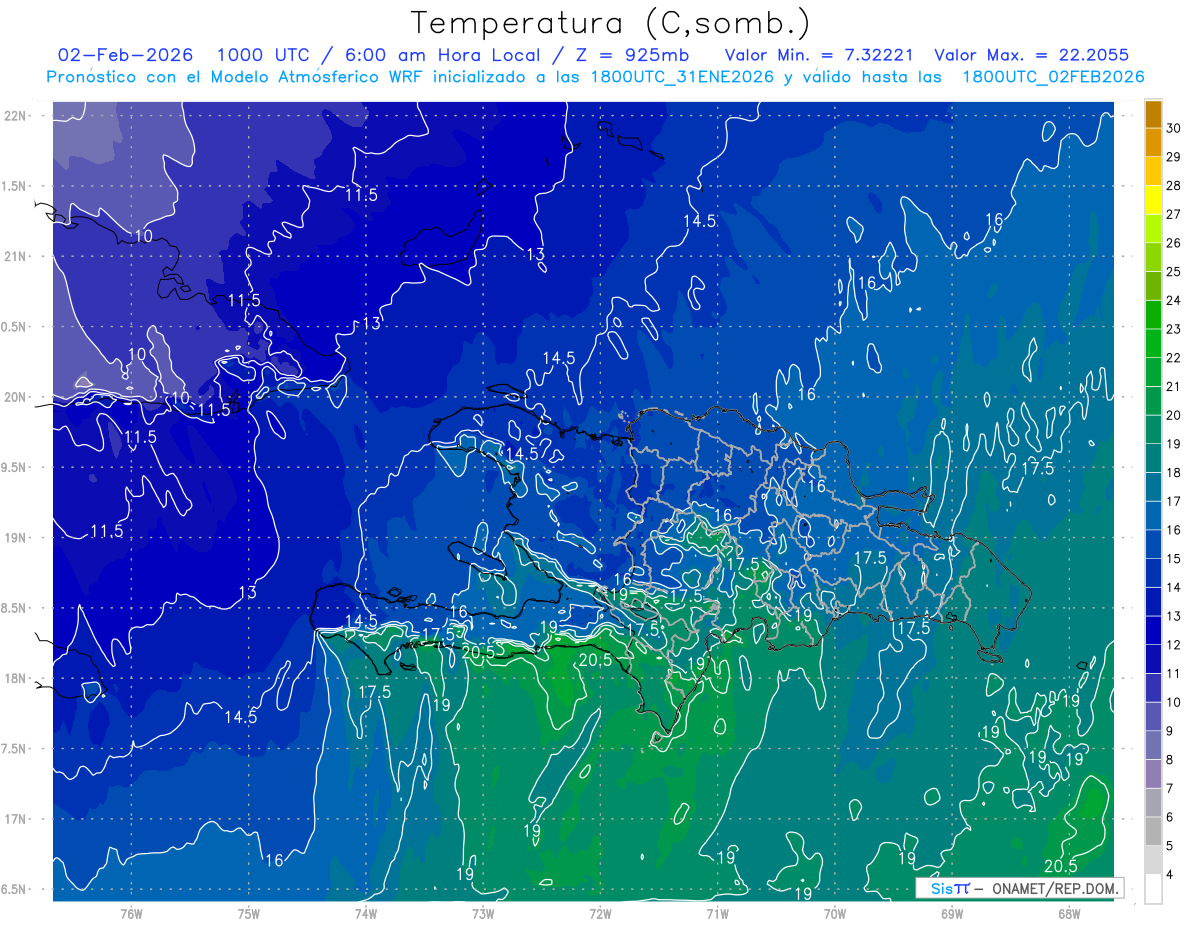Click yellow swatch between 27 and 28
Image resolution: width=1200 pixels, height=927 pixels.
tap(1153, 199)
